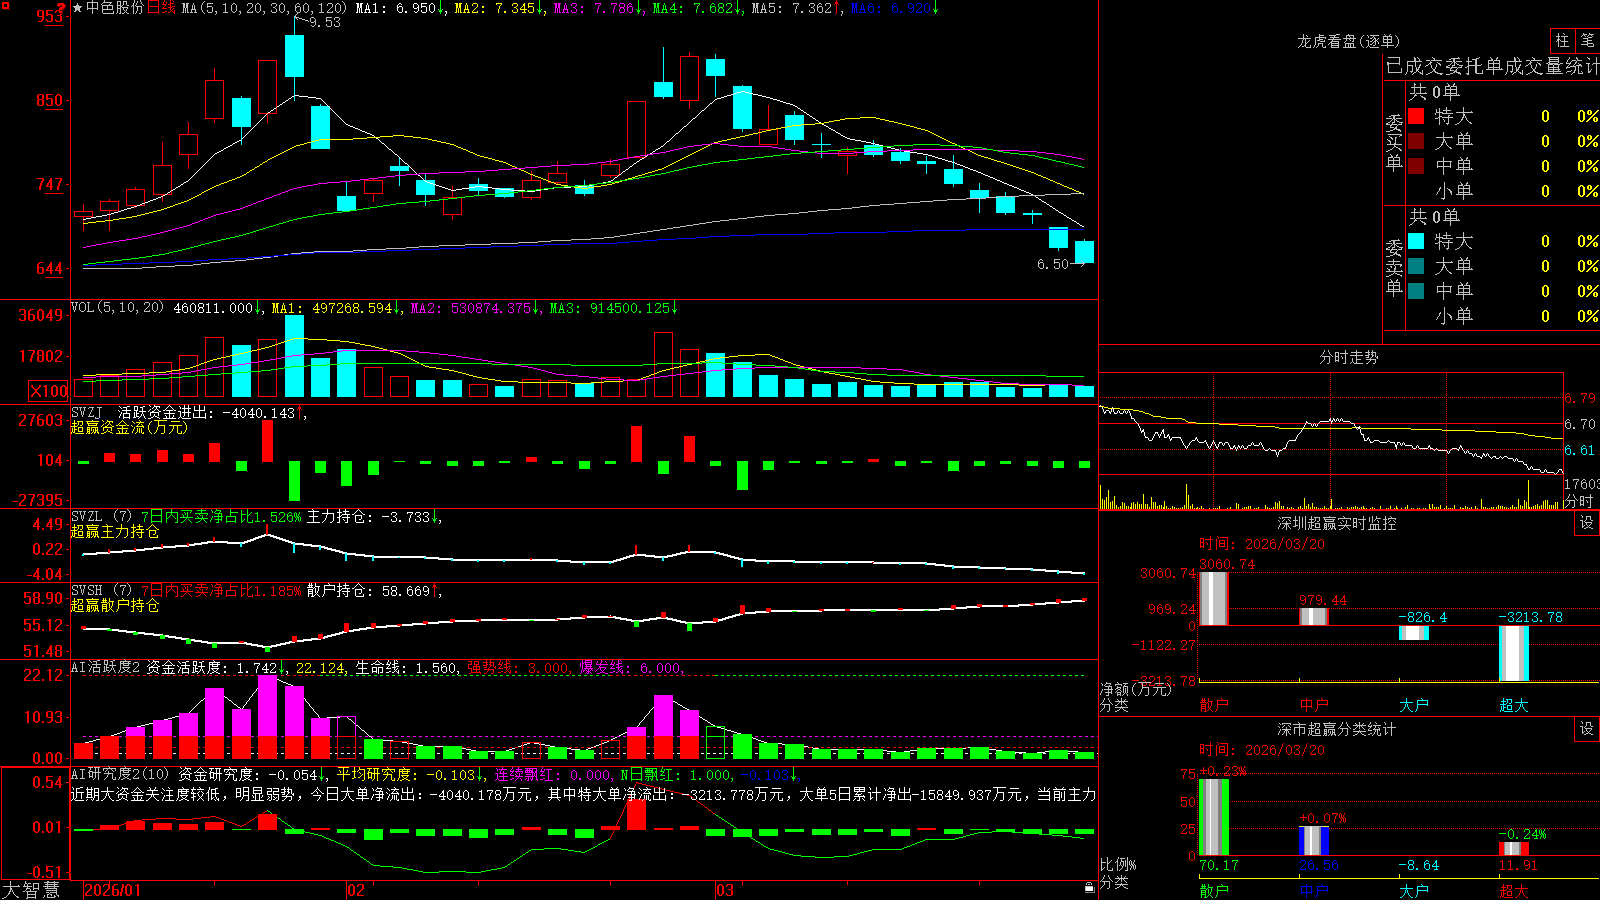
Task: Click the 6.50 low price annotation
Action: pyautogui.click(x=1053, y=264)
